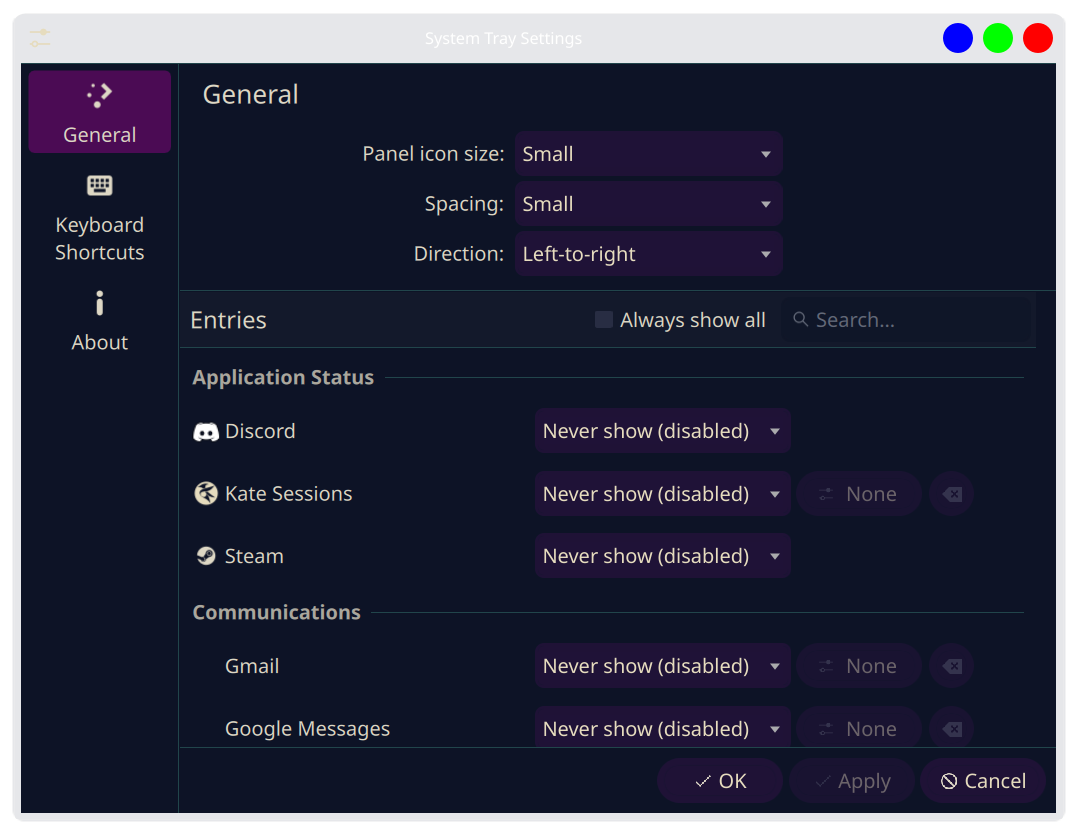Click the Steam icon in Application Status
The width and height of the screenshot is (1077, 834).
coord(206,556)
